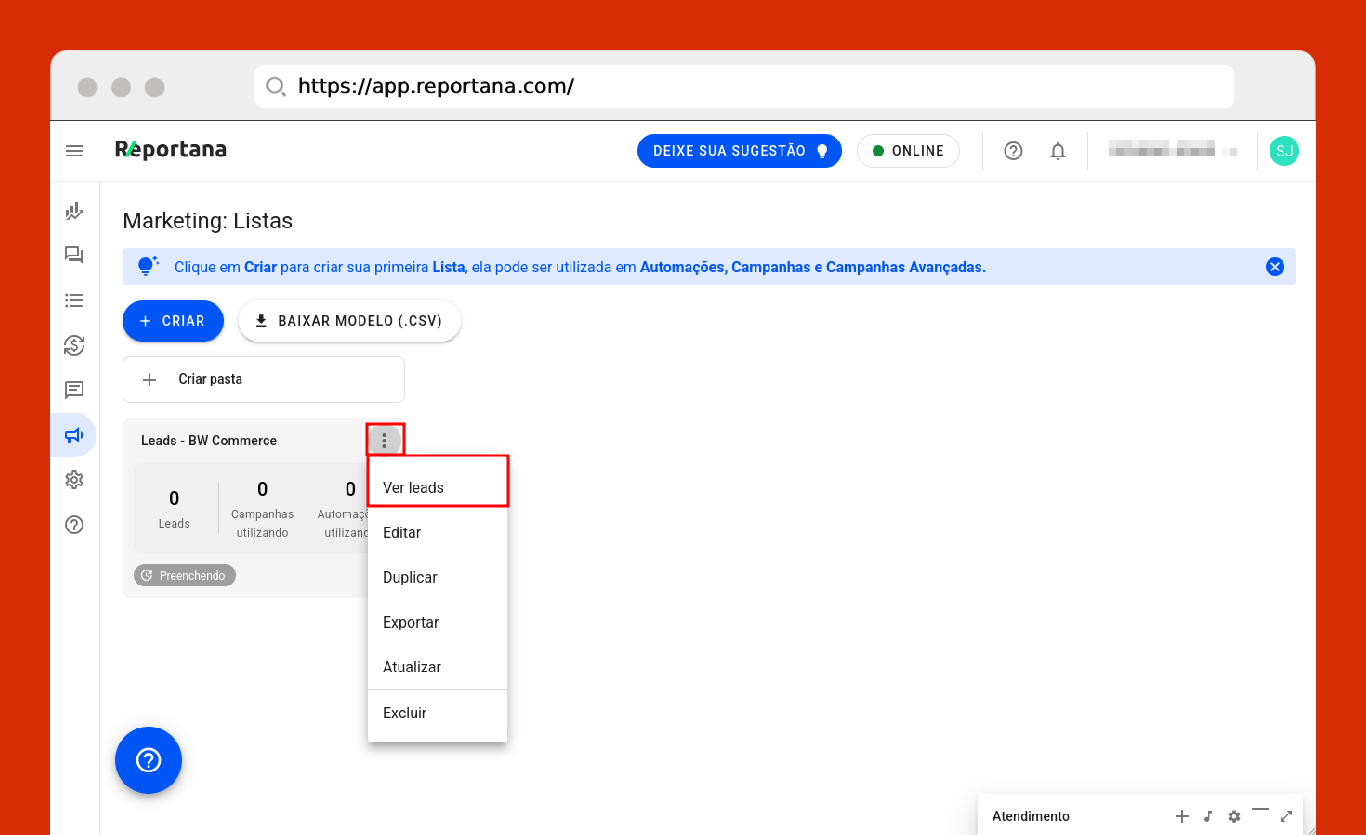1366x835 pixels.
Task: Click the notifications bell icon
Action: (x=1057, y=151)
